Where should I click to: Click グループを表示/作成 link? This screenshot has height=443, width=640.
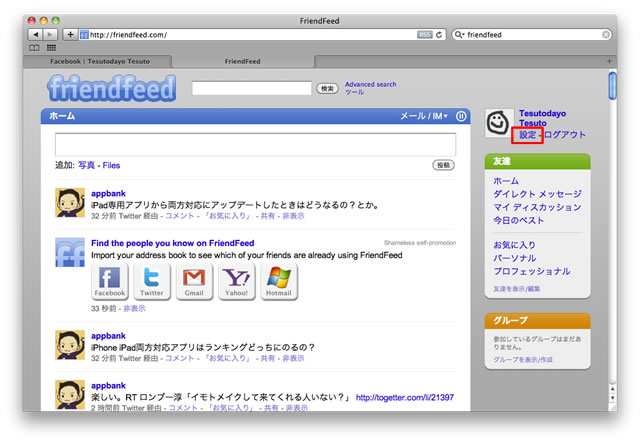pyautogui.click(x=523, y=360)
